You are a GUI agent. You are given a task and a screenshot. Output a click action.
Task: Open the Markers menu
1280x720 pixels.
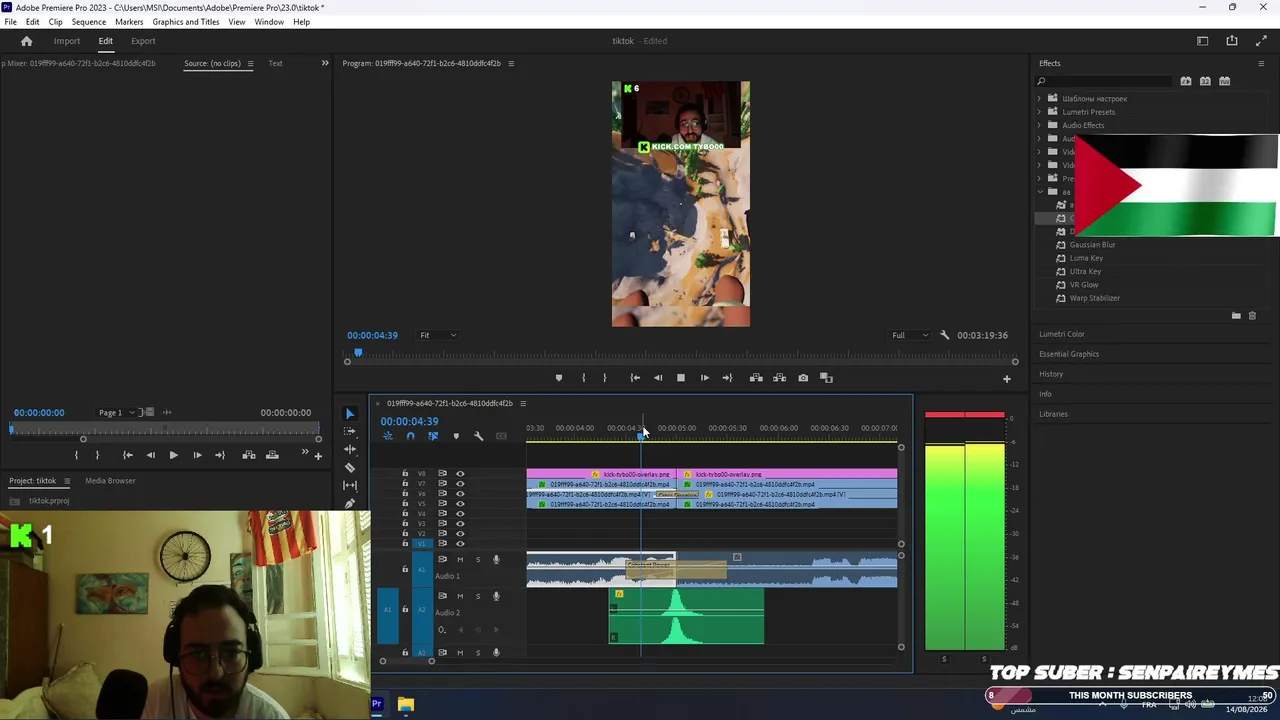pyautogui.click(x=129, y=22)
